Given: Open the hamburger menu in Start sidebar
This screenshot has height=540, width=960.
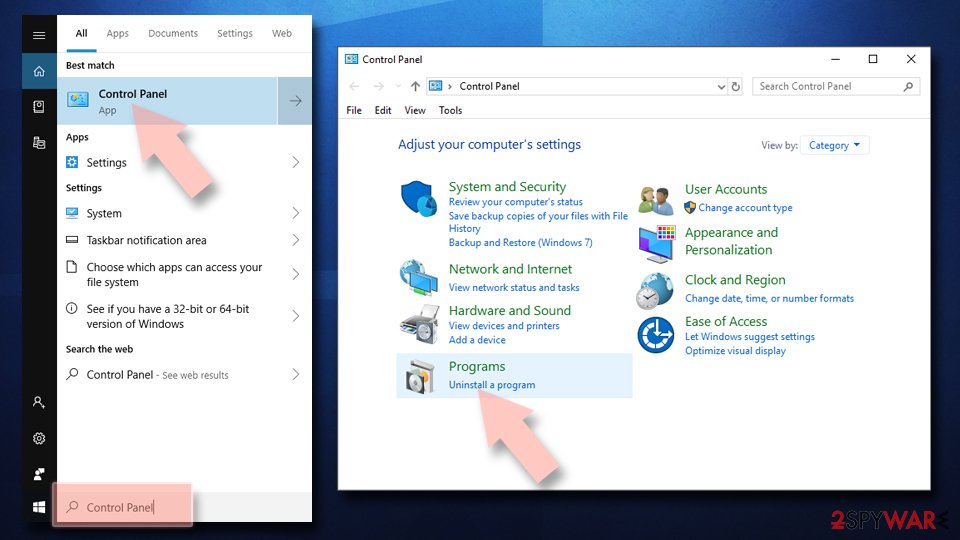Looking at the screenshot, I should 39,36.
